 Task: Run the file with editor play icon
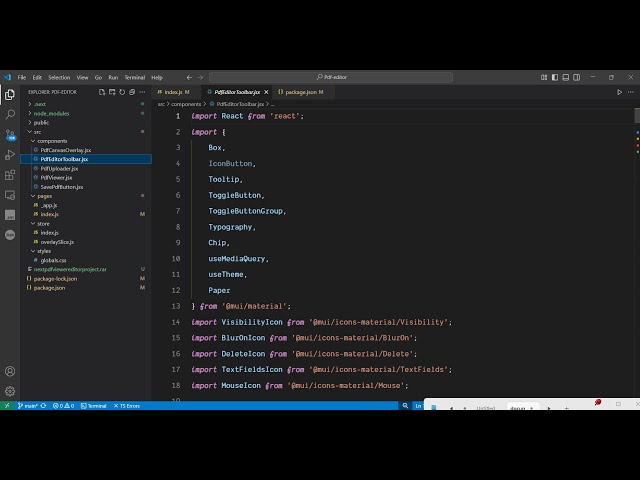(619, 92)
